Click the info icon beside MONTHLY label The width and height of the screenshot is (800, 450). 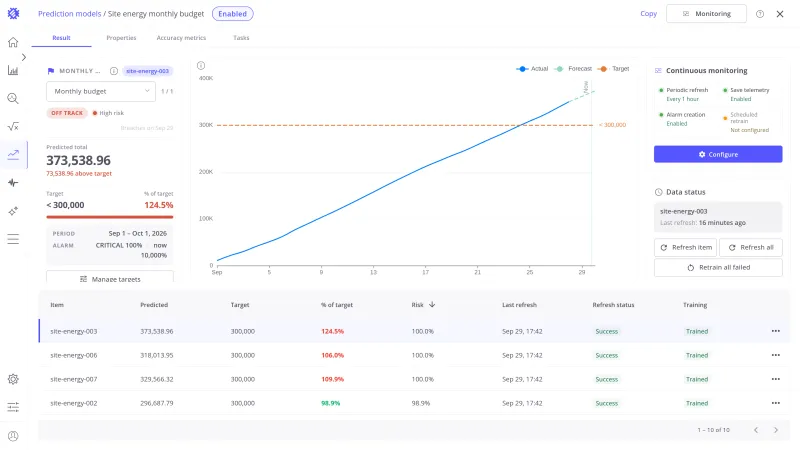click(114, 71)
